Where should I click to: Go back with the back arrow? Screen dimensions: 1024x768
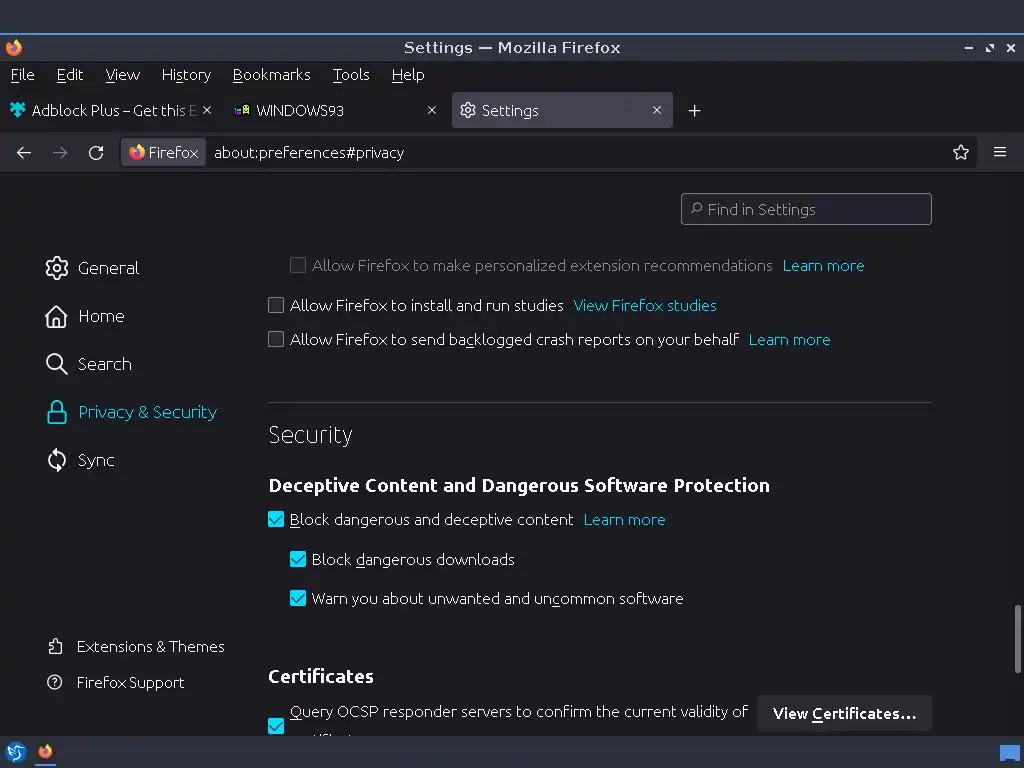(24, 153)
